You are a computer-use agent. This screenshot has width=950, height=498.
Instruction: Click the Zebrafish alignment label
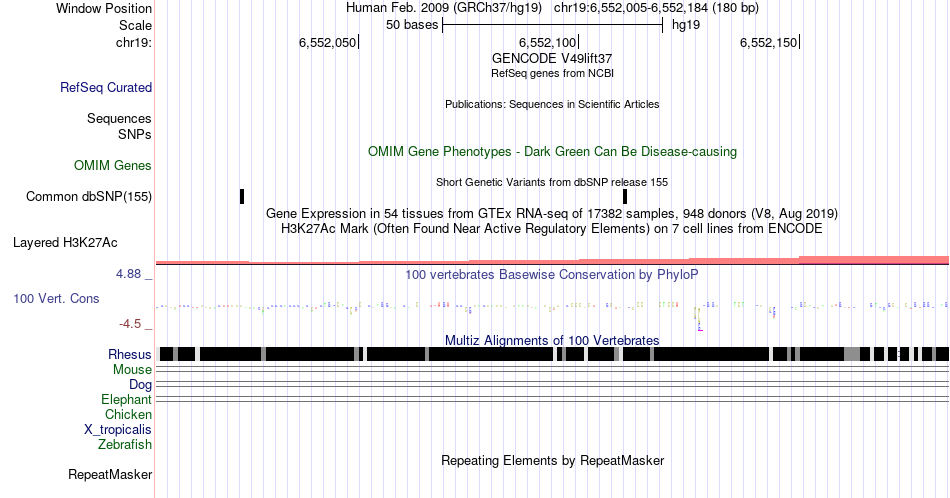click(x=125, y=444)
